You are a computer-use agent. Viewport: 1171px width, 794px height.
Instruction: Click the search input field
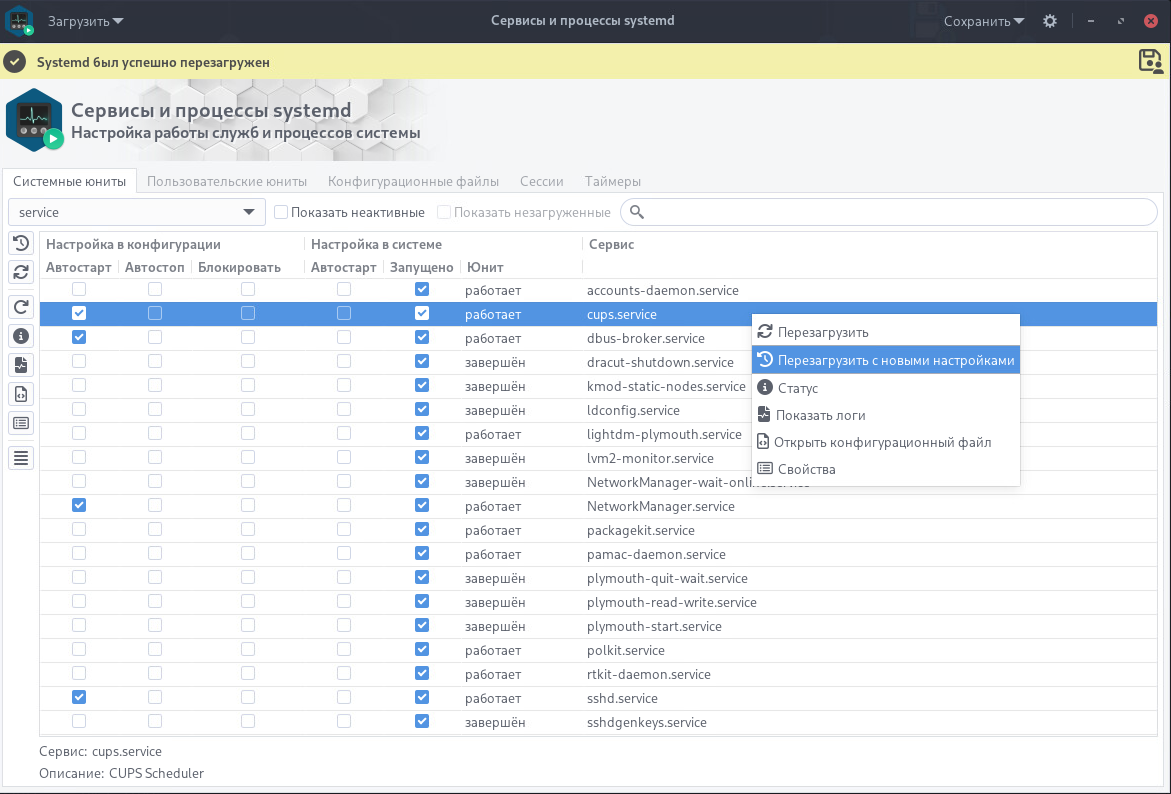(900, 212)
